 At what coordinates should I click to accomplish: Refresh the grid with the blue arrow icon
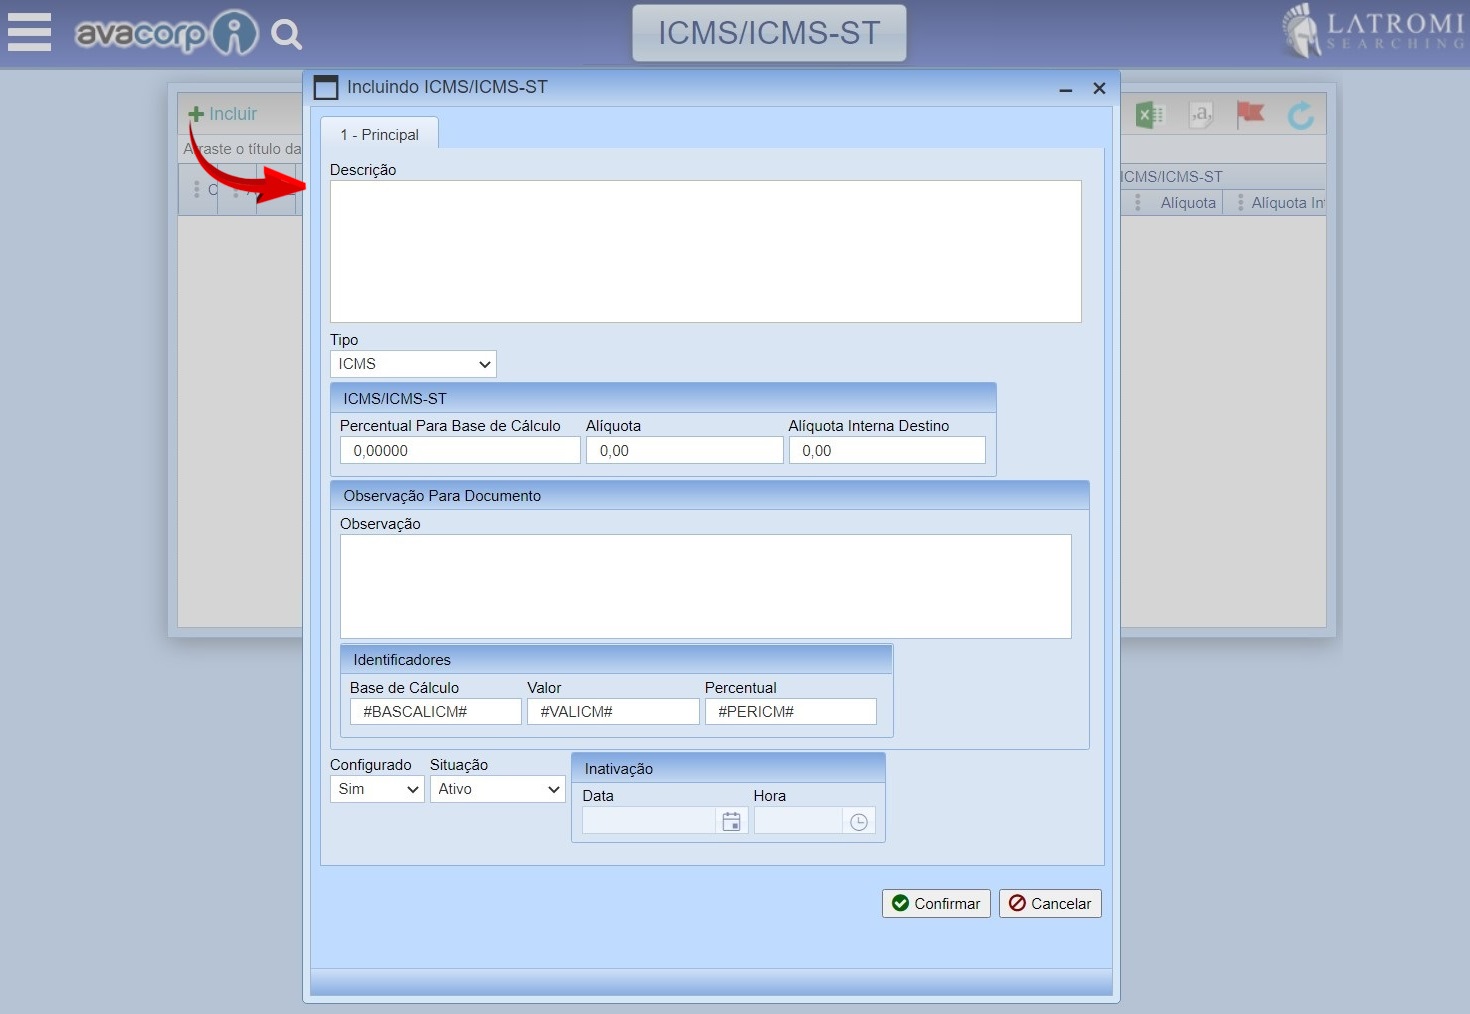click(1300, 116)
